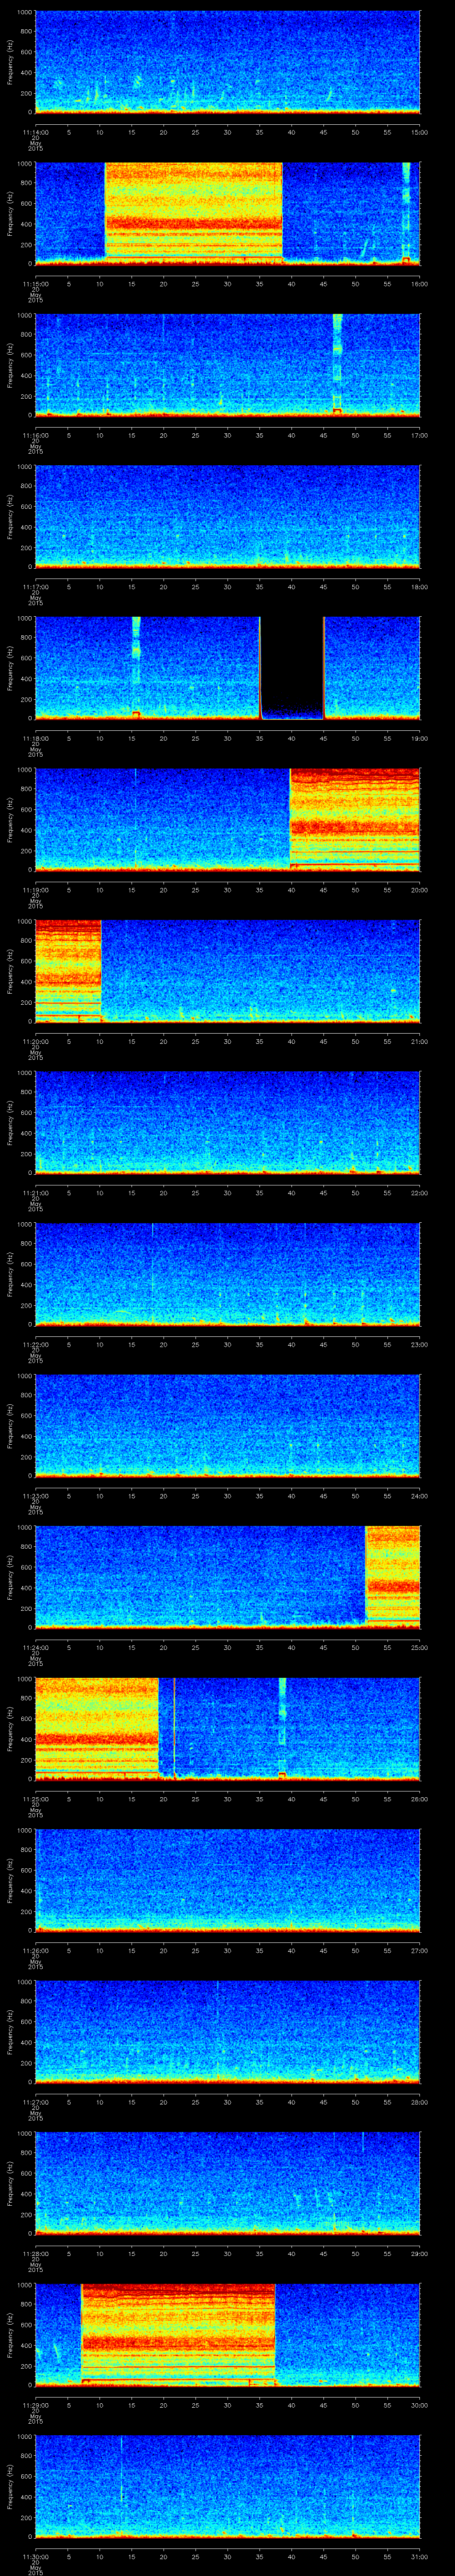Open the spectrogram panel starting at 11:17:00
The image size is (455, 2576).
pos(228,517)
